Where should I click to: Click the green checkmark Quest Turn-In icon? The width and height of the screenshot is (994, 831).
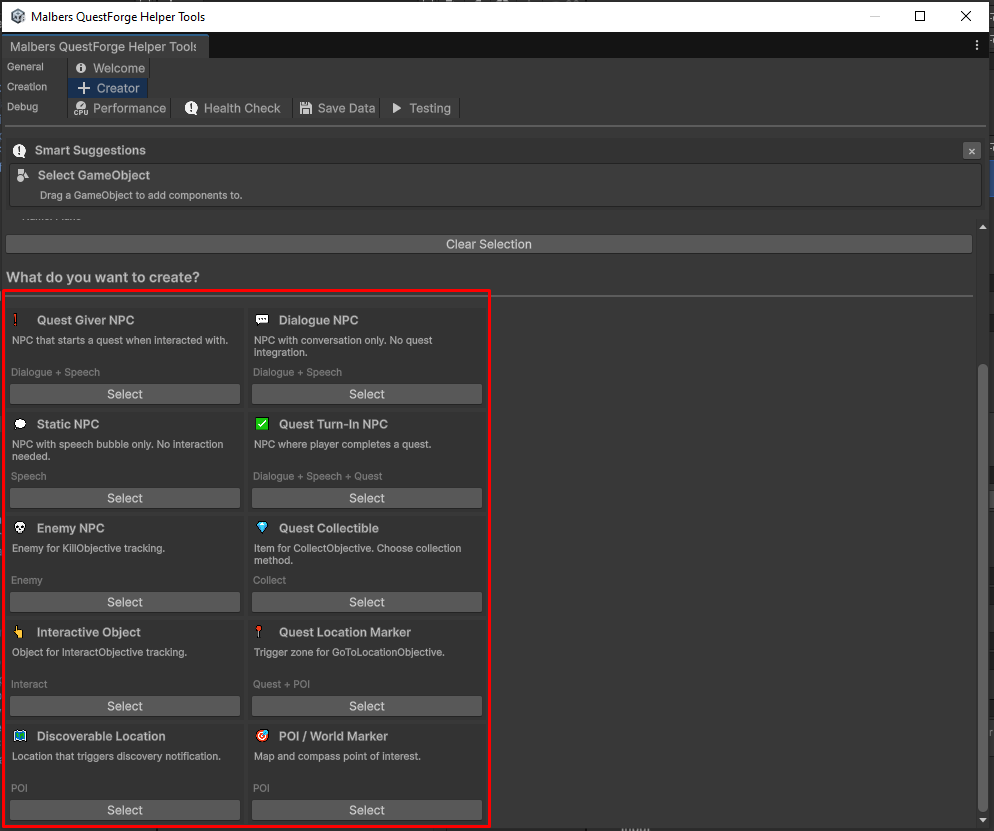click(x=262, y=424)
